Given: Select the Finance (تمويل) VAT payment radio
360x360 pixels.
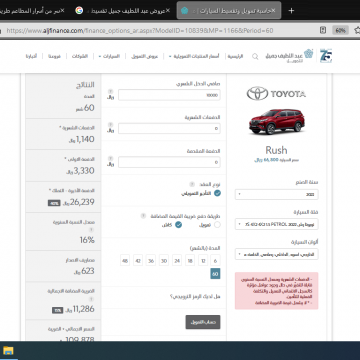Looking at the screenshot, I should tap(217, 225).
